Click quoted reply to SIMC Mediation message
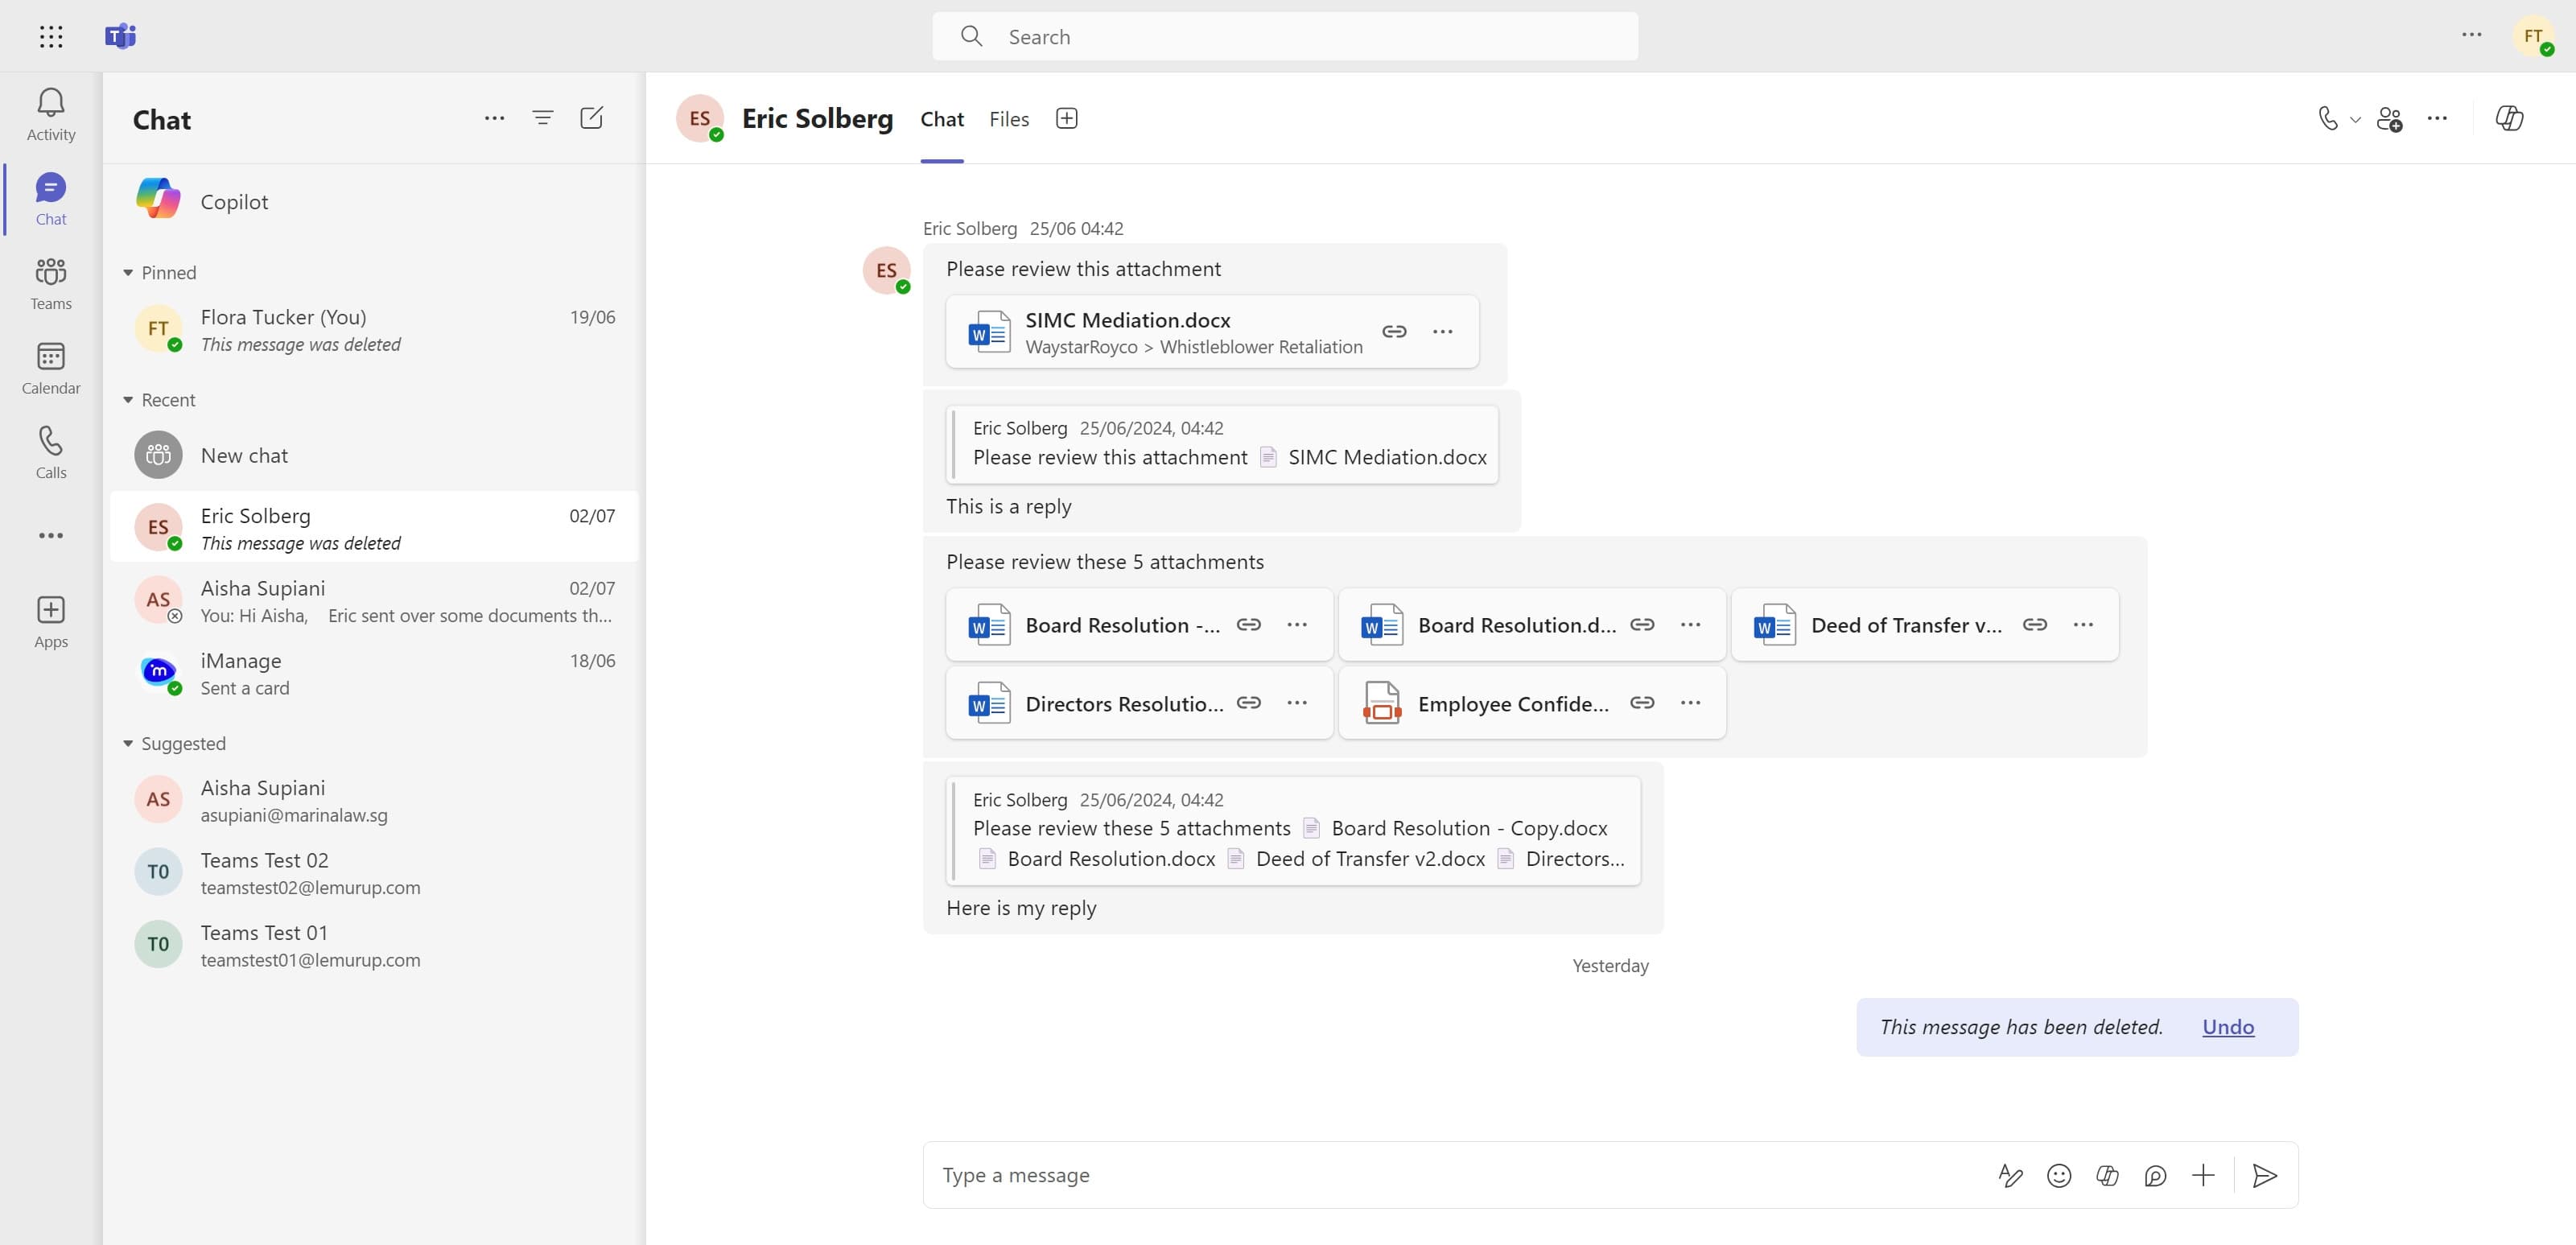Image resolution: width=2576 pixels, height=1245 pixels. click(1222, 444)
